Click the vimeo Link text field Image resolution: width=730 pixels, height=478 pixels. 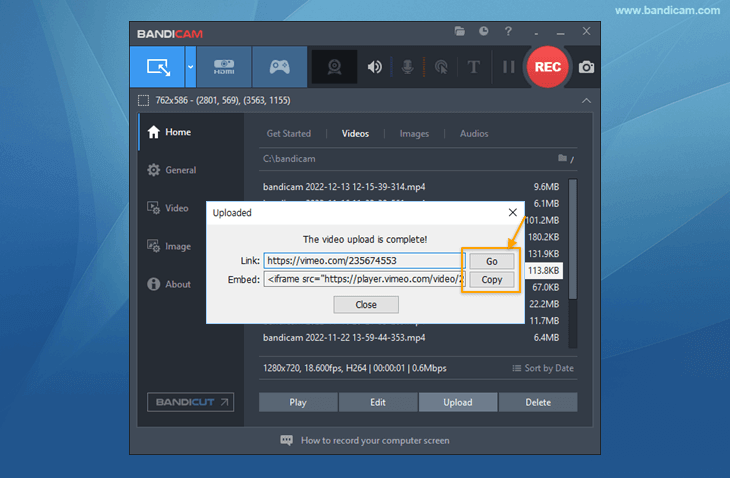pos(364,260)
